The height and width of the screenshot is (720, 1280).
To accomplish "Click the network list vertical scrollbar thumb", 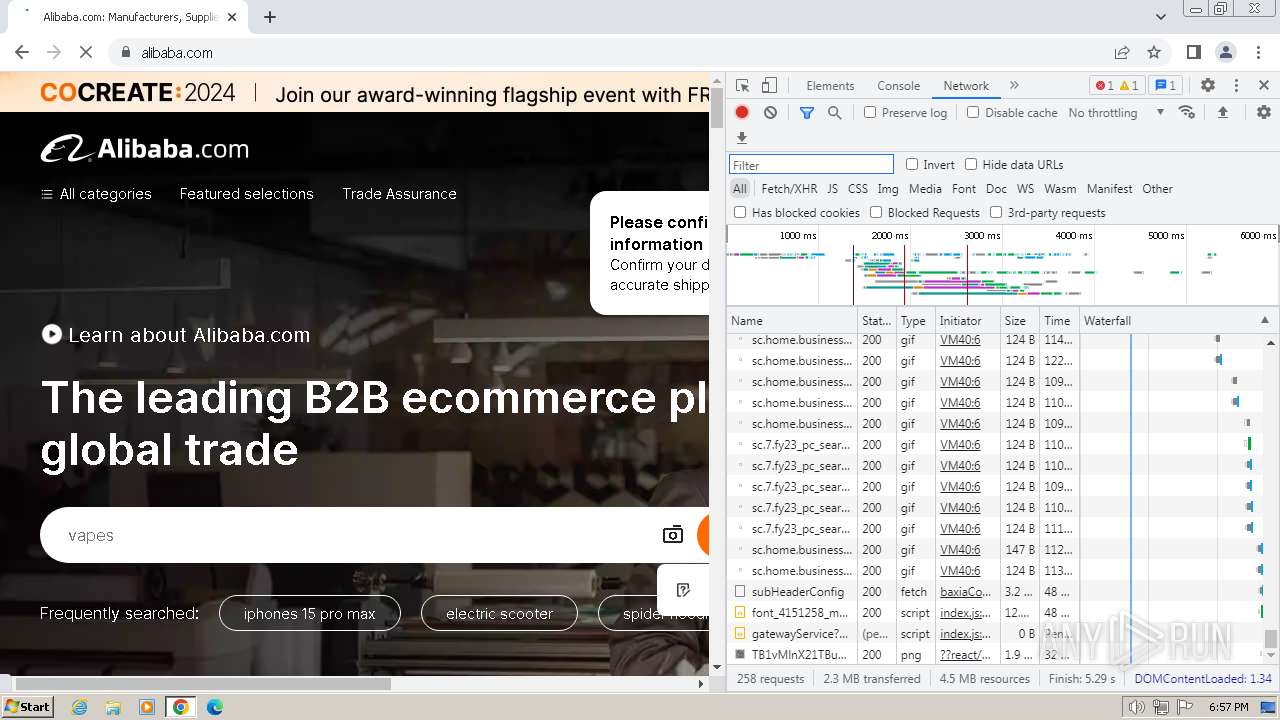I will (x=1271, y=638).
